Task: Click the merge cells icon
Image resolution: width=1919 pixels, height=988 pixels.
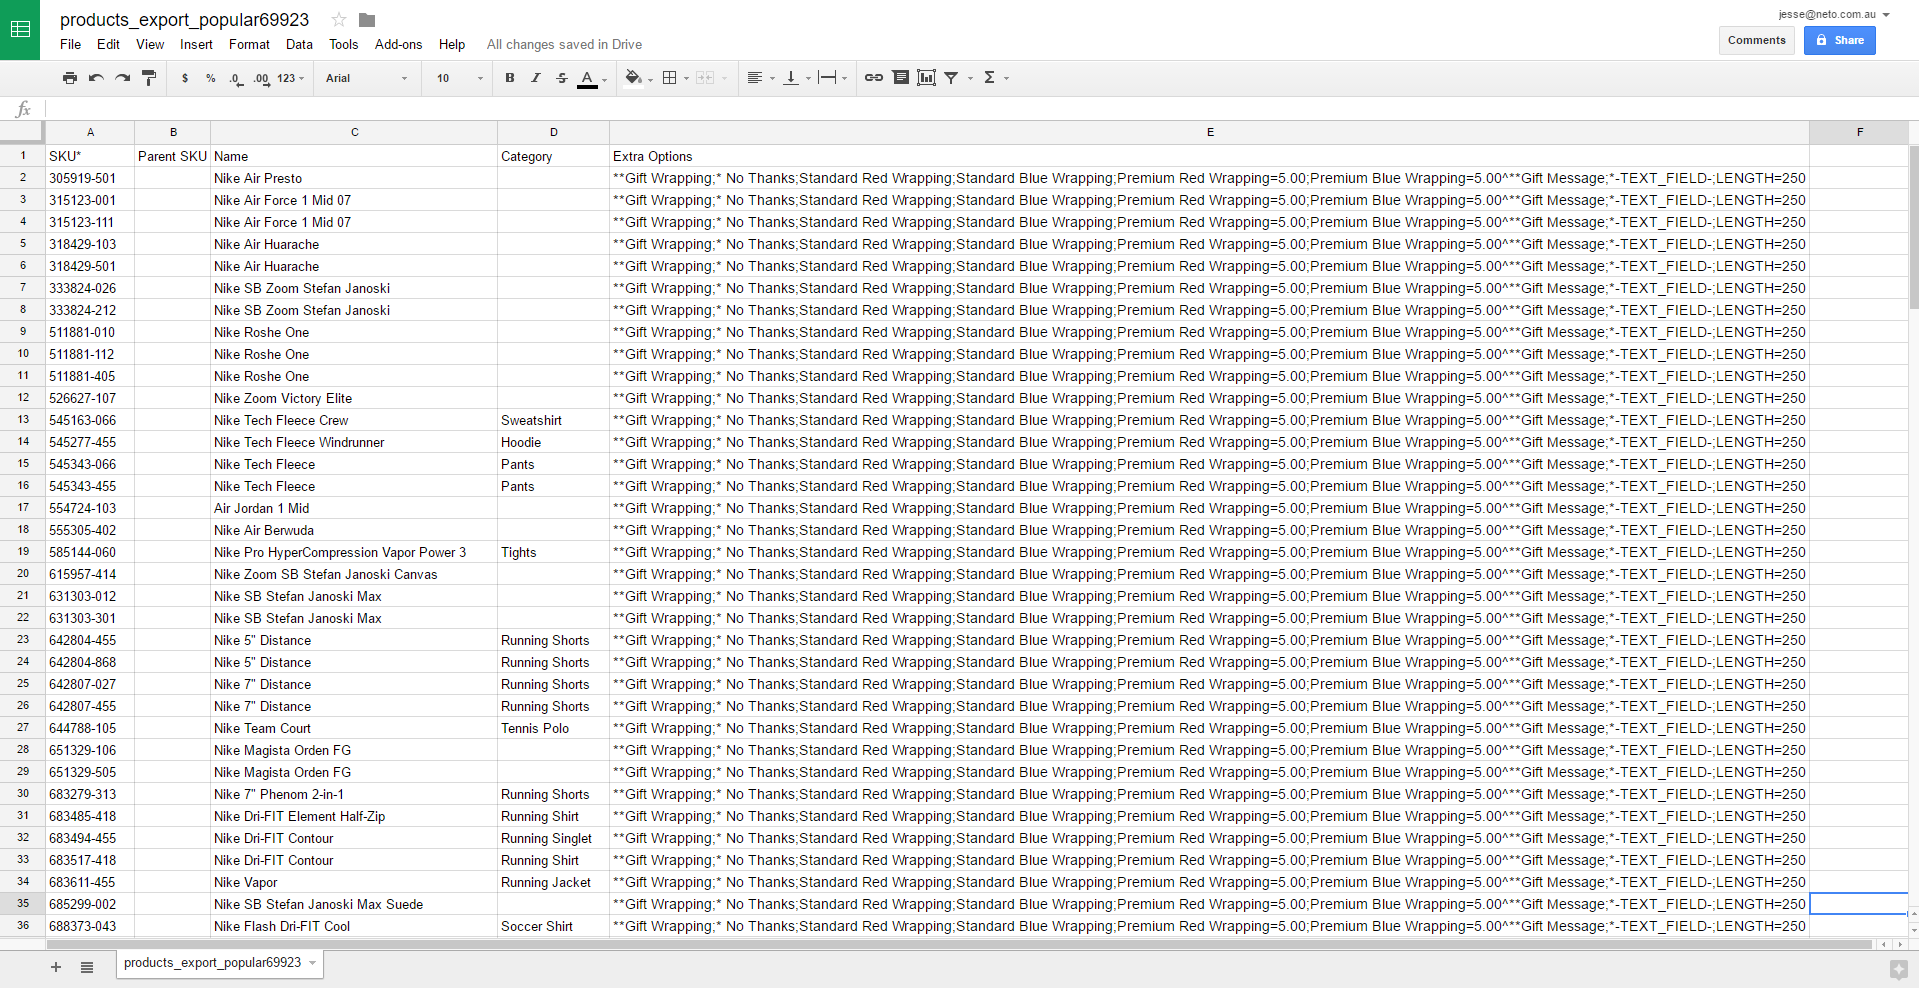Action: coord(705,78)
